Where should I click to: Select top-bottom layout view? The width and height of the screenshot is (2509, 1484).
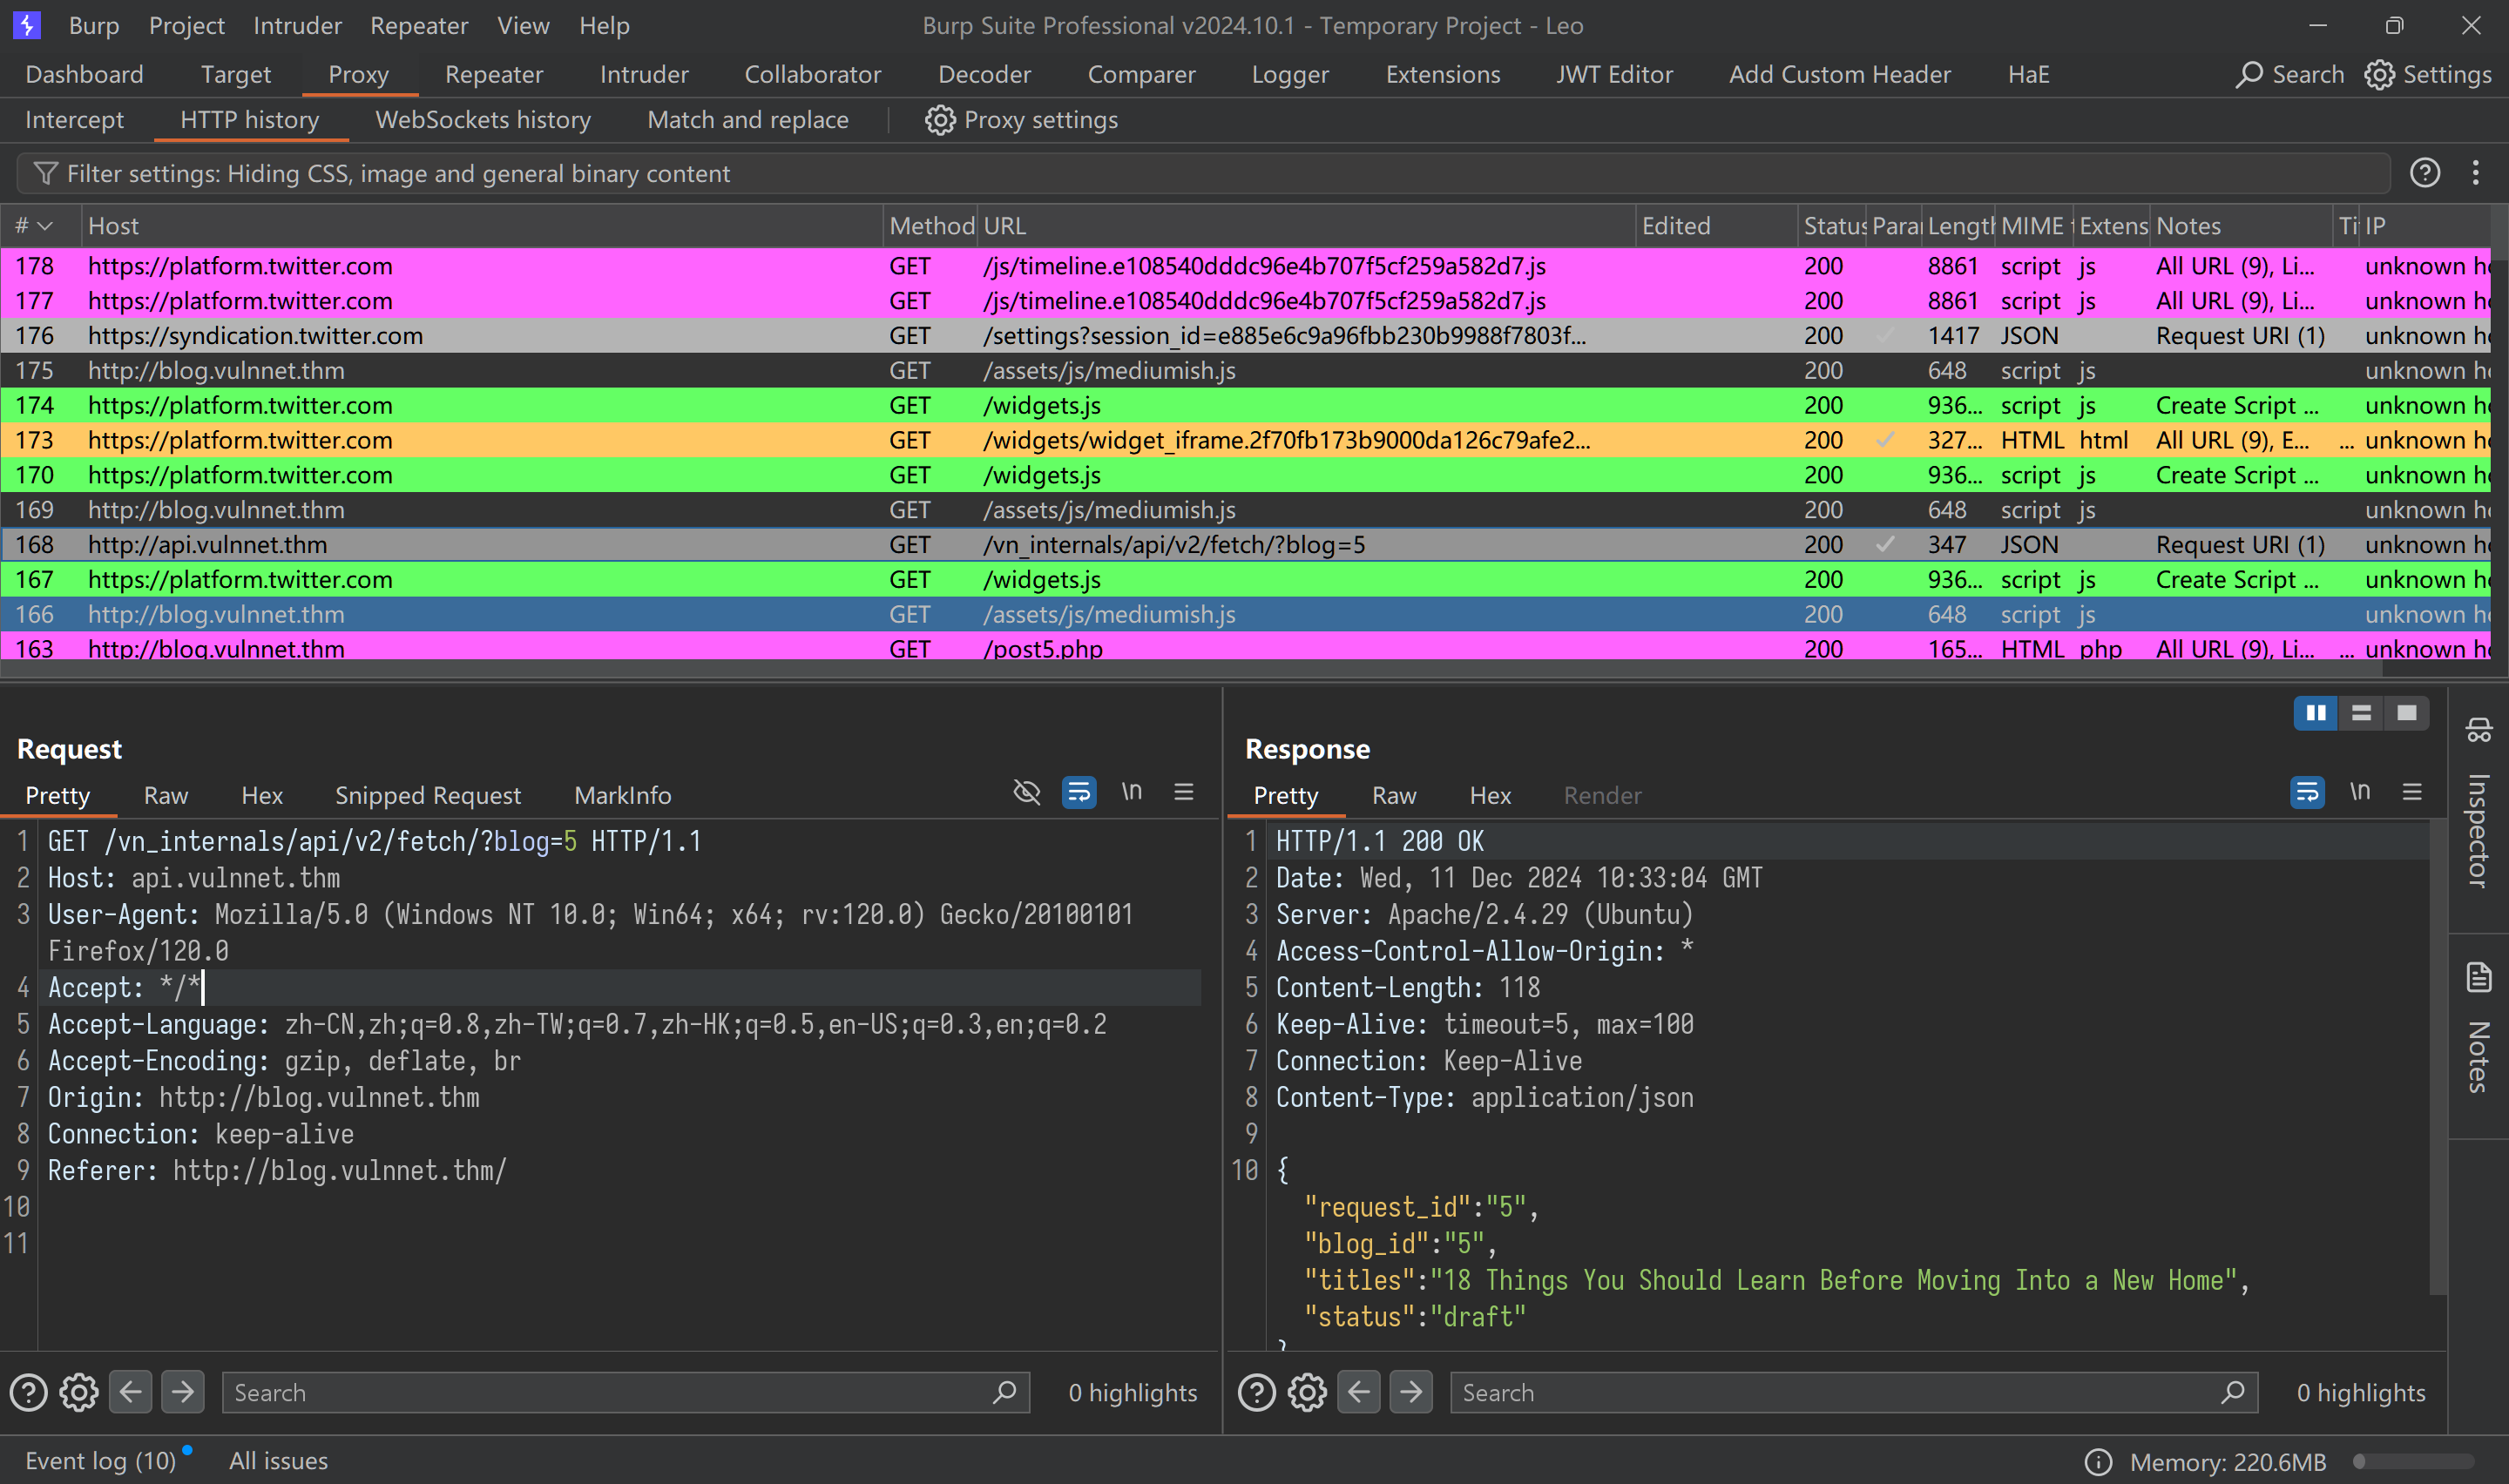tap(2361, 713)
